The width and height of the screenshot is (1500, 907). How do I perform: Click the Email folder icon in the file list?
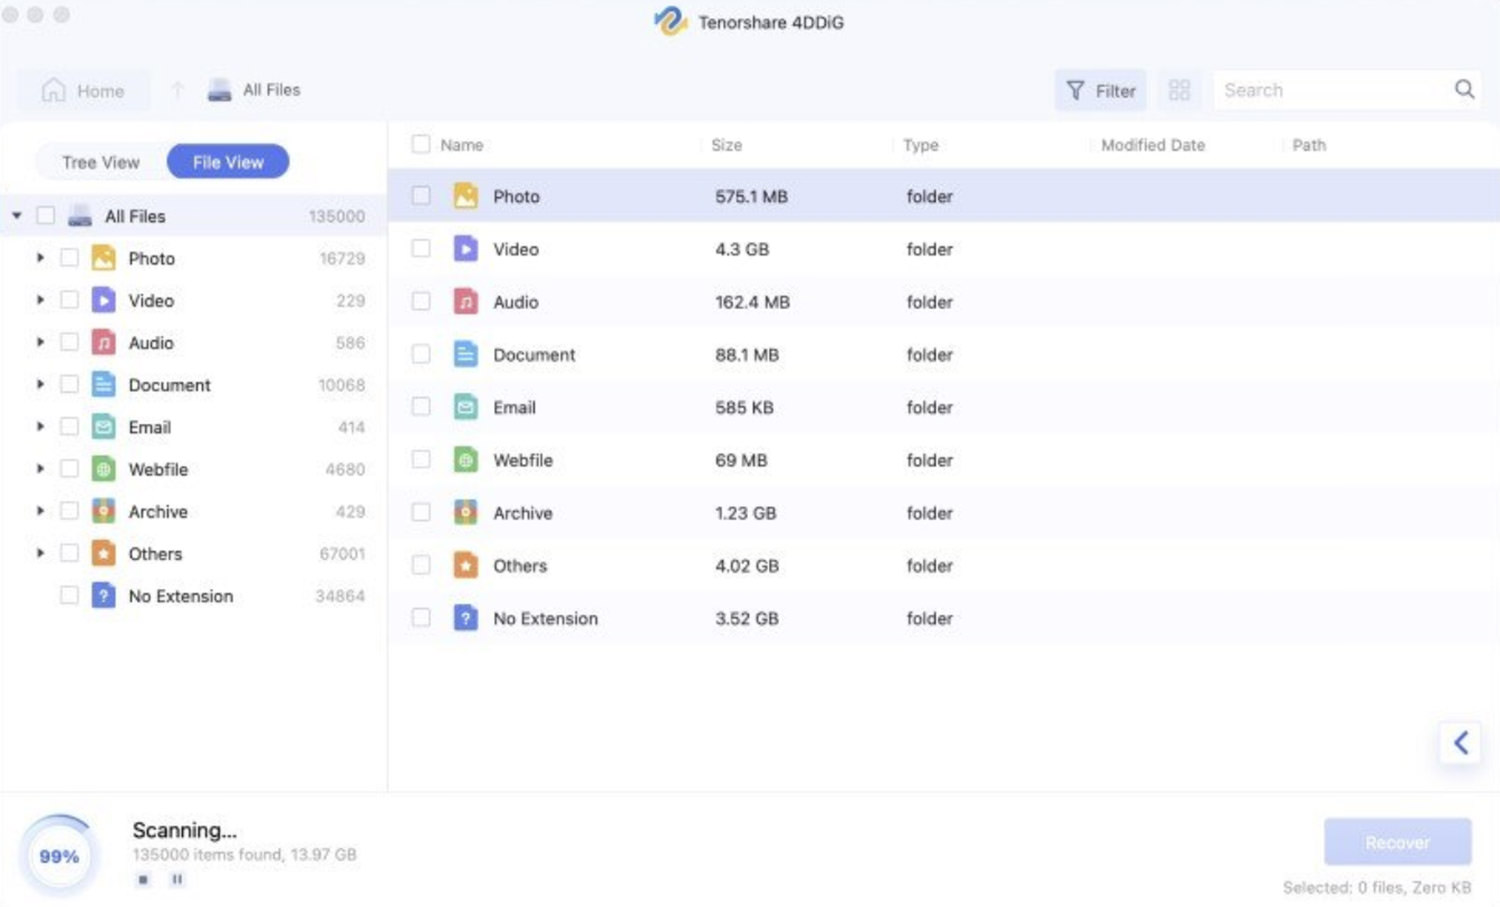tap(465, 407)
